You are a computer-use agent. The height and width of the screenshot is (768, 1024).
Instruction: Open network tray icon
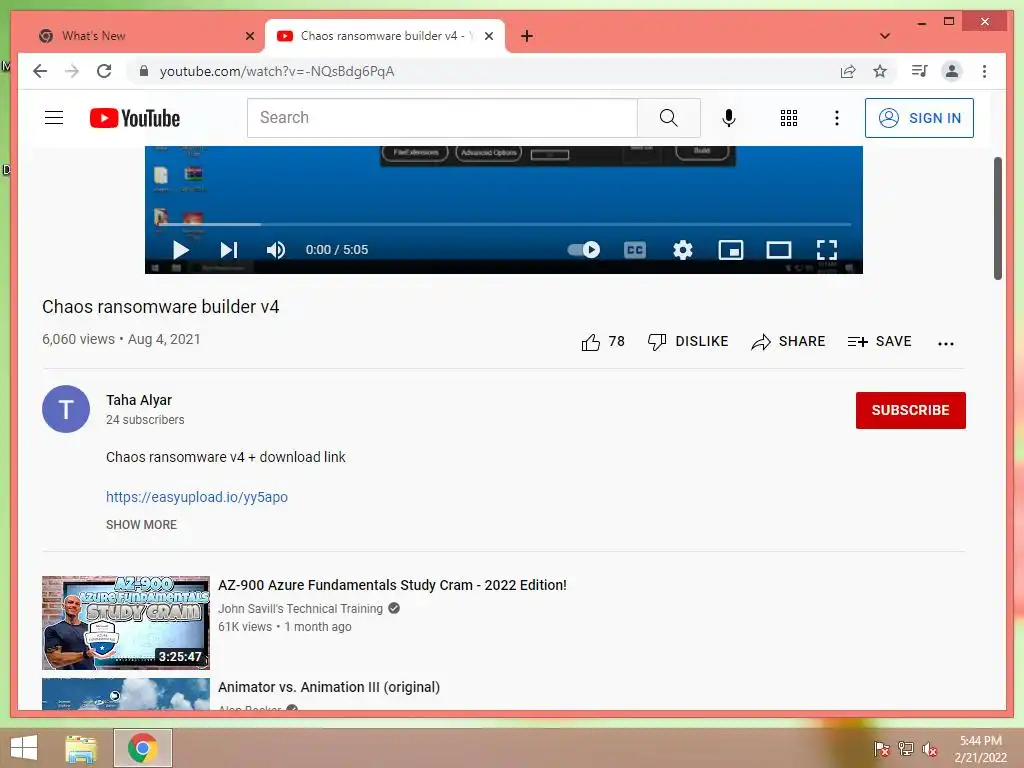click(x=906, y=749)
